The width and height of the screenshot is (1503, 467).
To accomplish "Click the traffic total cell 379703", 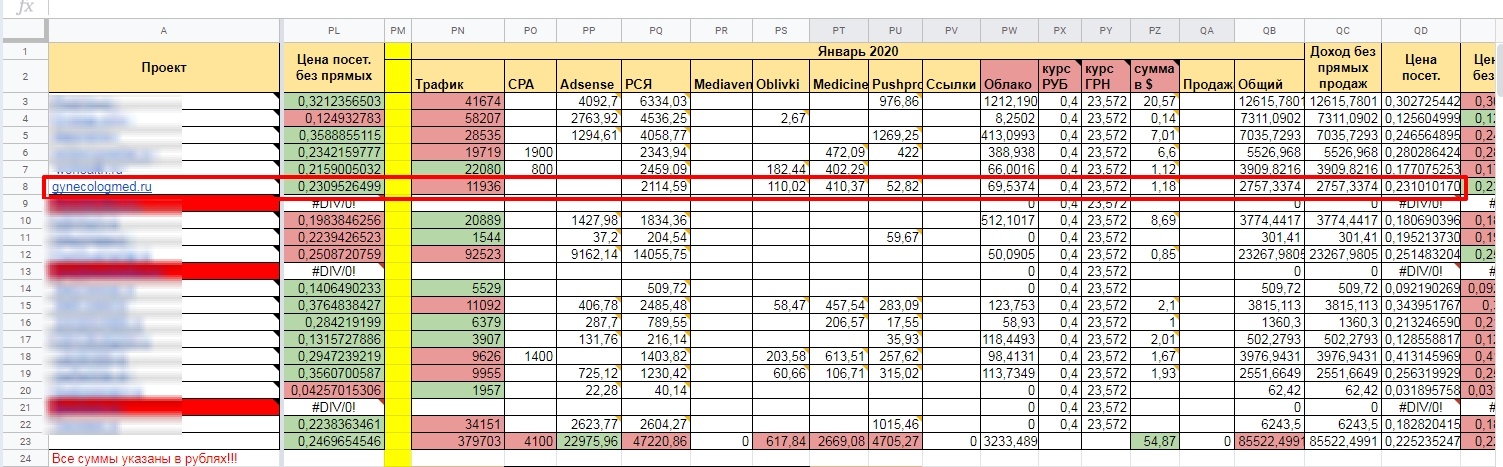I will click(x=457, y=439).
